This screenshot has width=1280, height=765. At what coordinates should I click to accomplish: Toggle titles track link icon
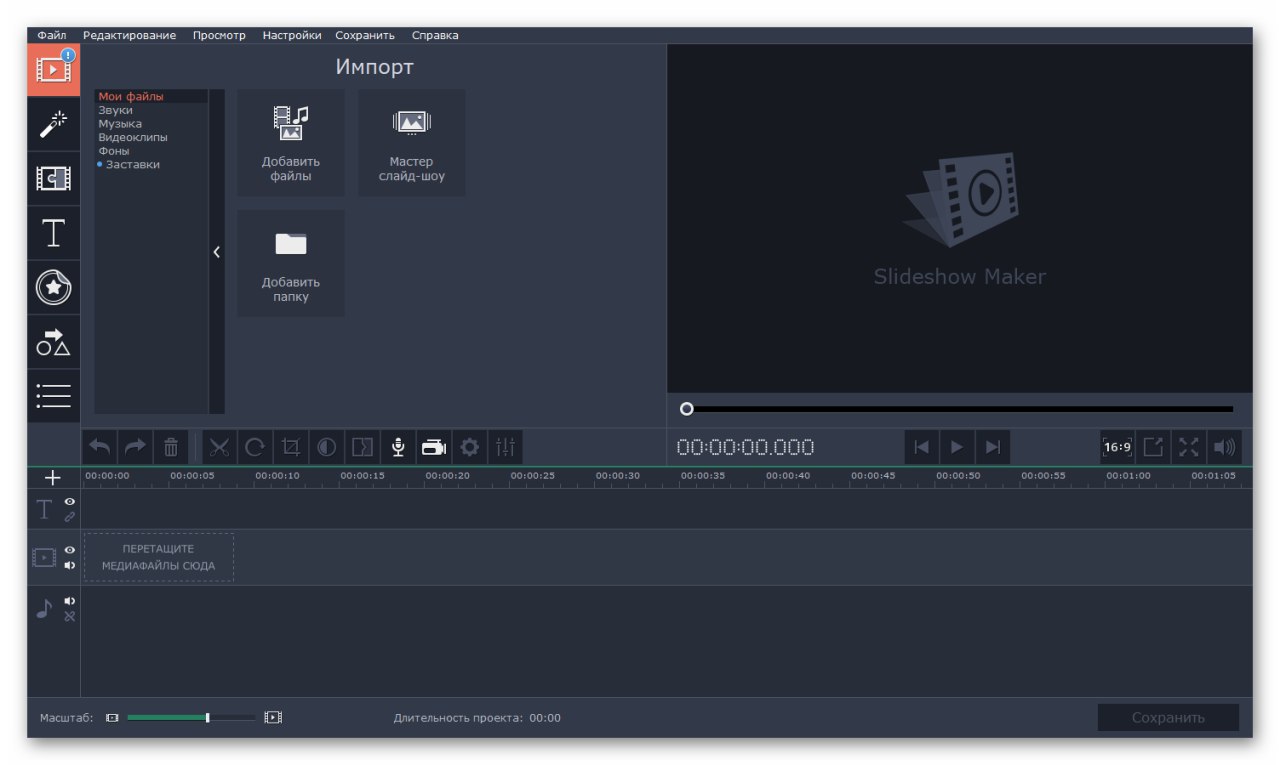(70, 517)
